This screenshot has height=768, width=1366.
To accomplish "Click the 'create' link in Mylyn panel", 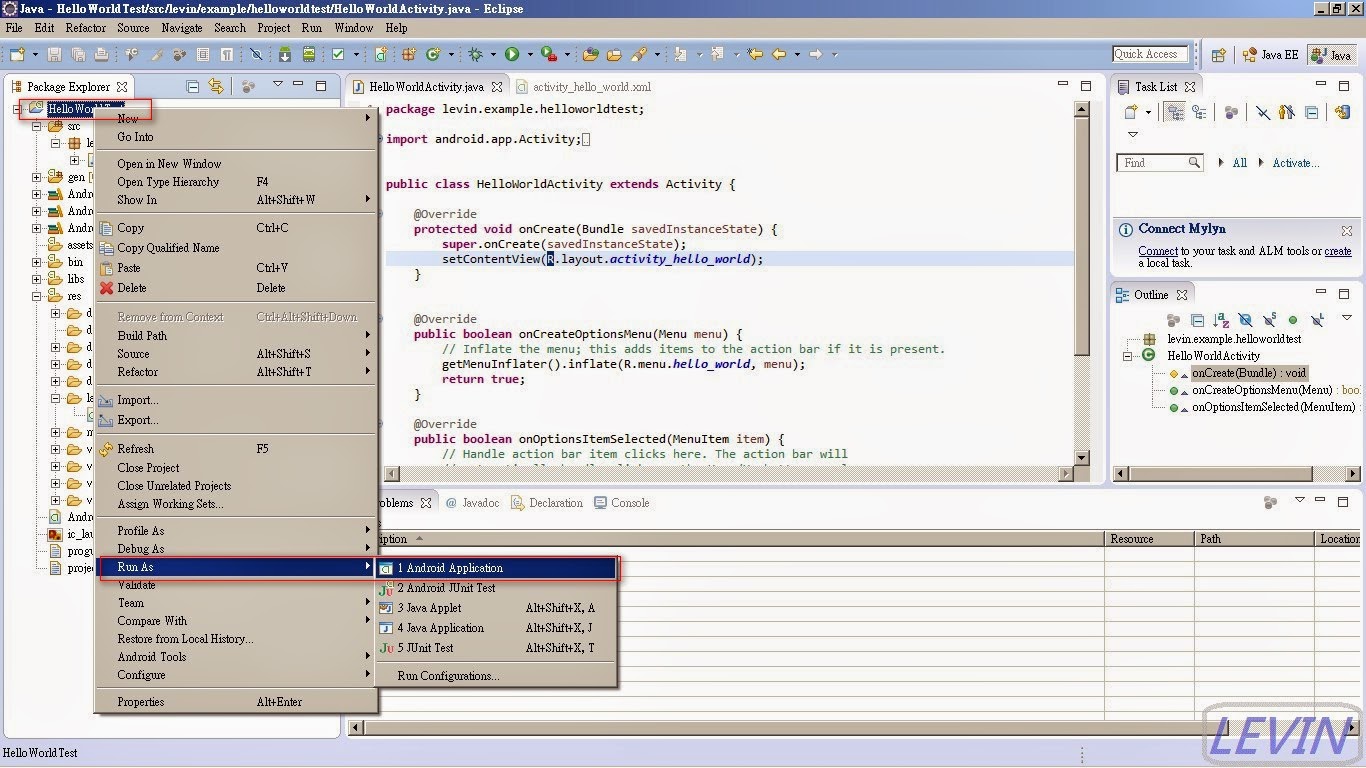I will [x=1338, y=252].
